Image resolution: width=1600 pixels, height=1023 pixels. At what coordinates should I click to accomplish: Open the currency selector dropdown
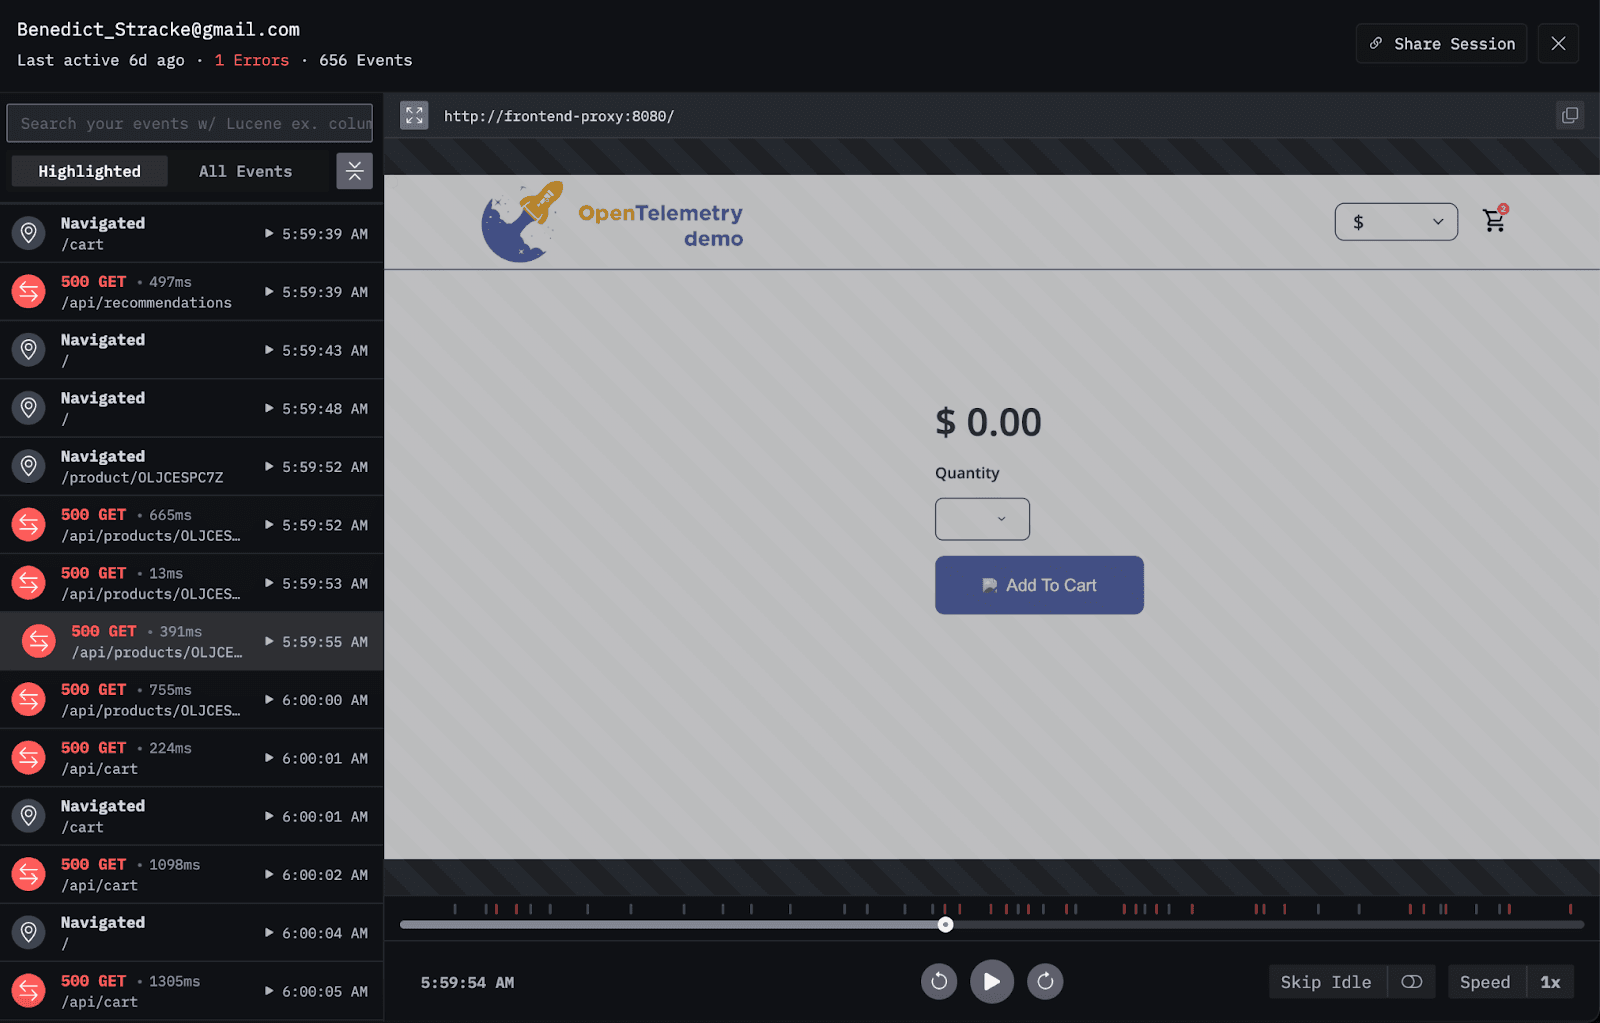[x=1395, y=222]
